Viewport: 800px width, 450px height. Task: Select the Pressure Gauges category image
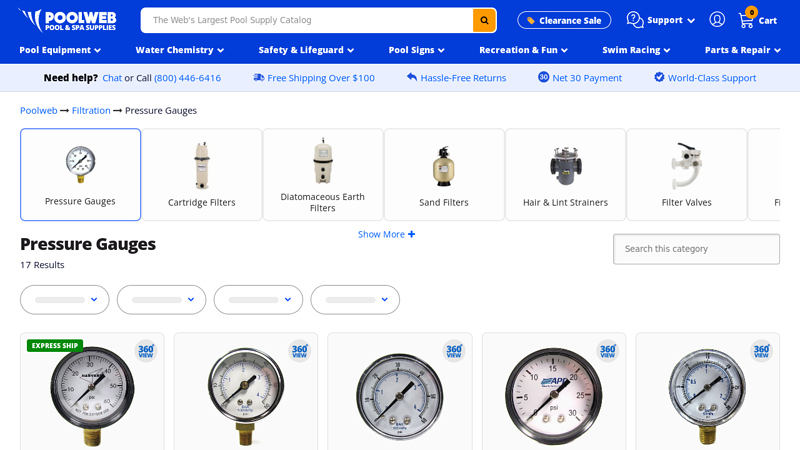pyautogui.click(x=81, y=164)
